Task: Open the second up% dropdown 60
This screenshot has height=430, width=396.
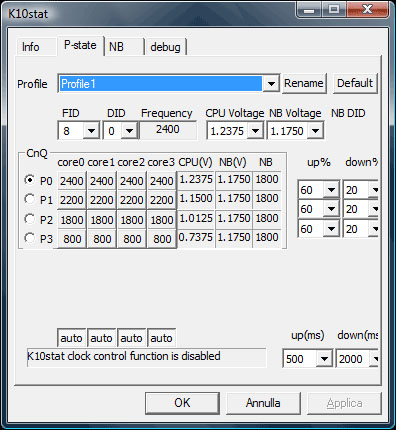Action: (331, 209)
